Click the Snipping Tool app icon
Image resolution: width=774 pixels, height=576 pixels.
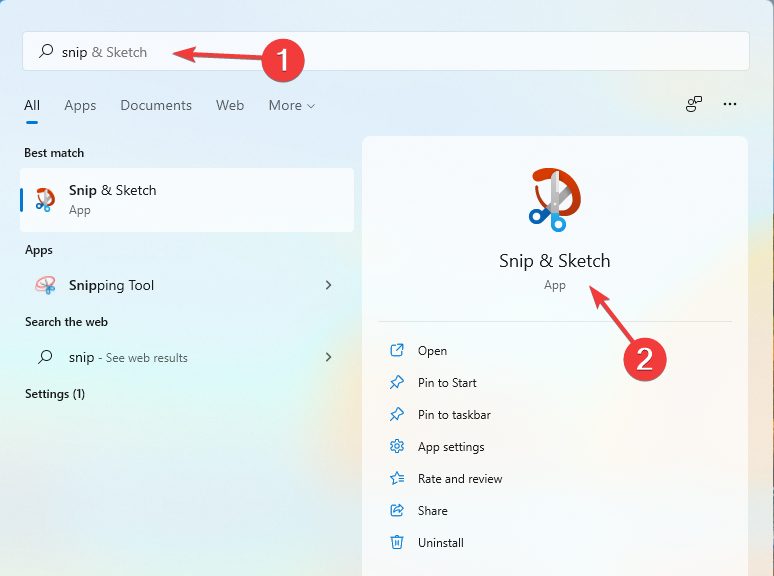coord(45,286)
